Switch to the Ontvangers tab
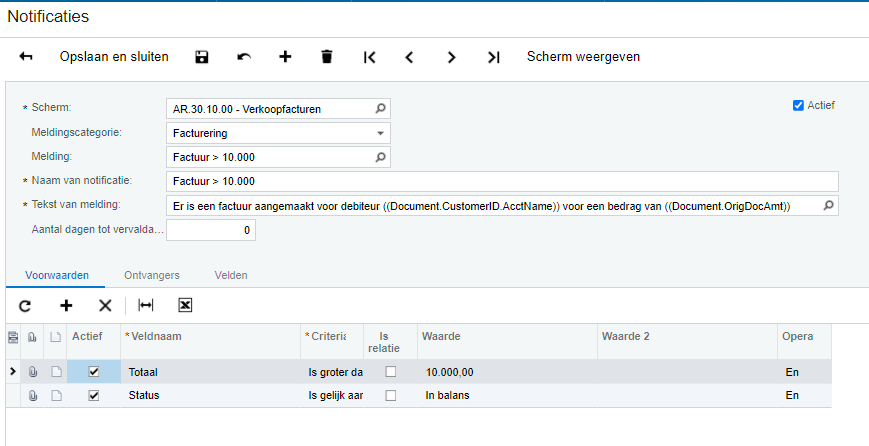The image size is (869, 446). (x=152, y=275)
